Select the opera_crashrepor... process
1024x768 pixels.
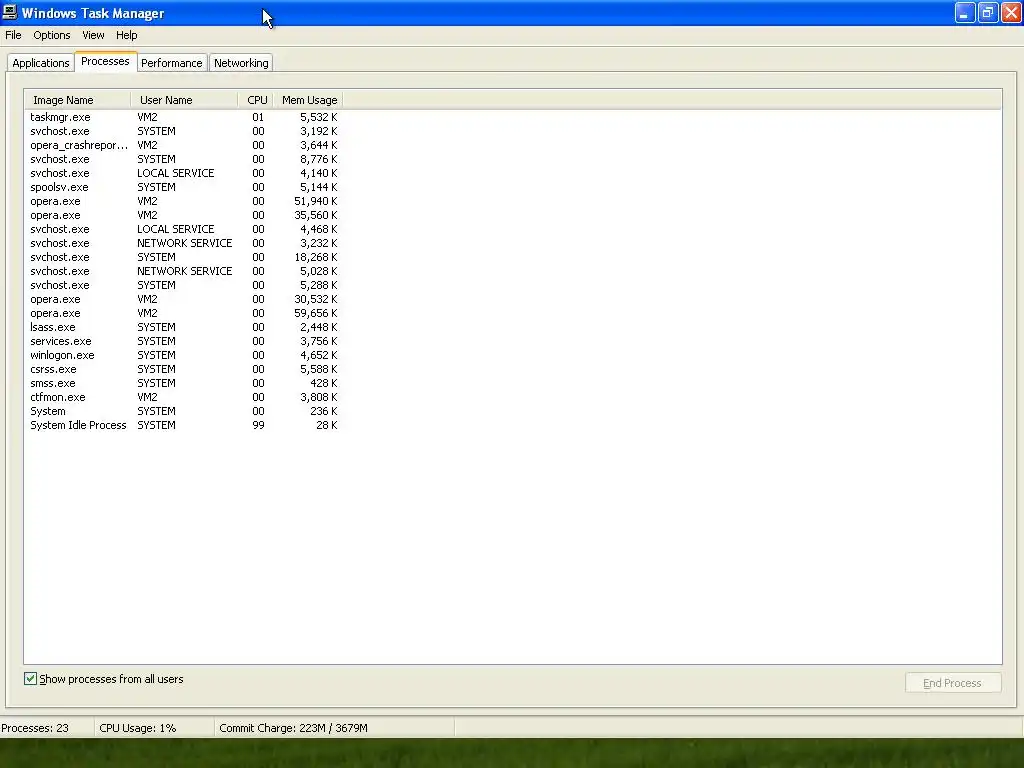(184, 145)
